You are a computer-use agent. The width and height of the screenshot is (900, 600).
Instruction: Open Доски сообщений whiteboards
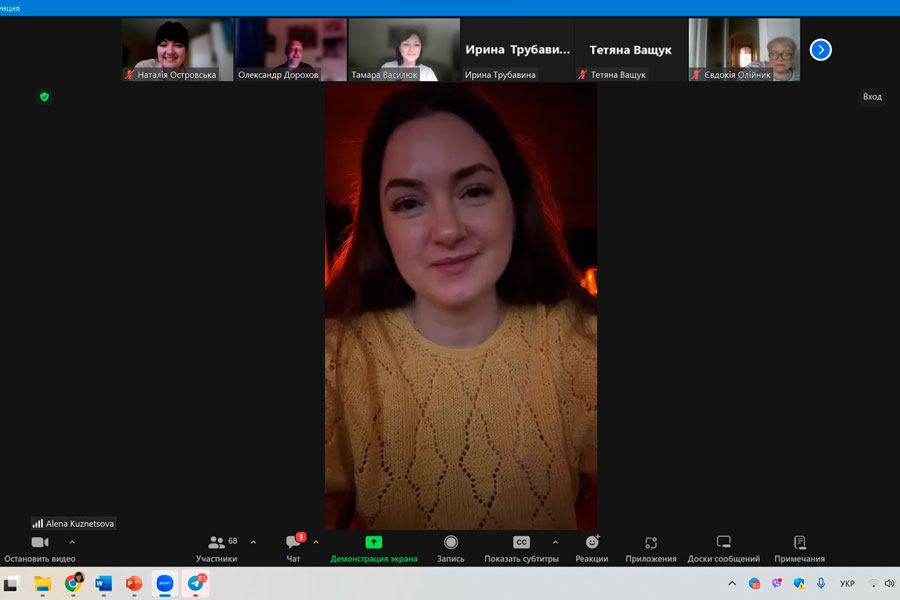tap(723, 549)
